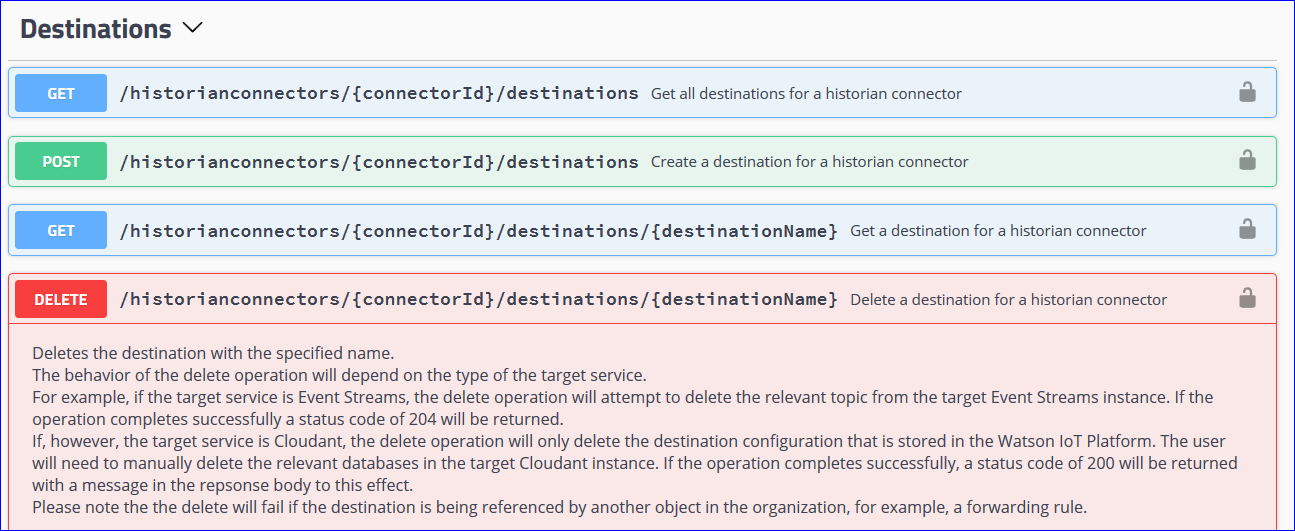Click GET badge for single destination endpoint
This screenshot has width=1295, height=531.
pyautogui.click(x=61, y=230)
